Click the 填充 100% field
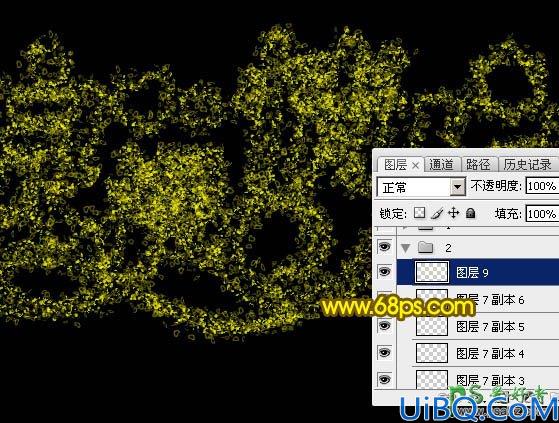Screen dimensions: 559x423 [x=542, y=214]
